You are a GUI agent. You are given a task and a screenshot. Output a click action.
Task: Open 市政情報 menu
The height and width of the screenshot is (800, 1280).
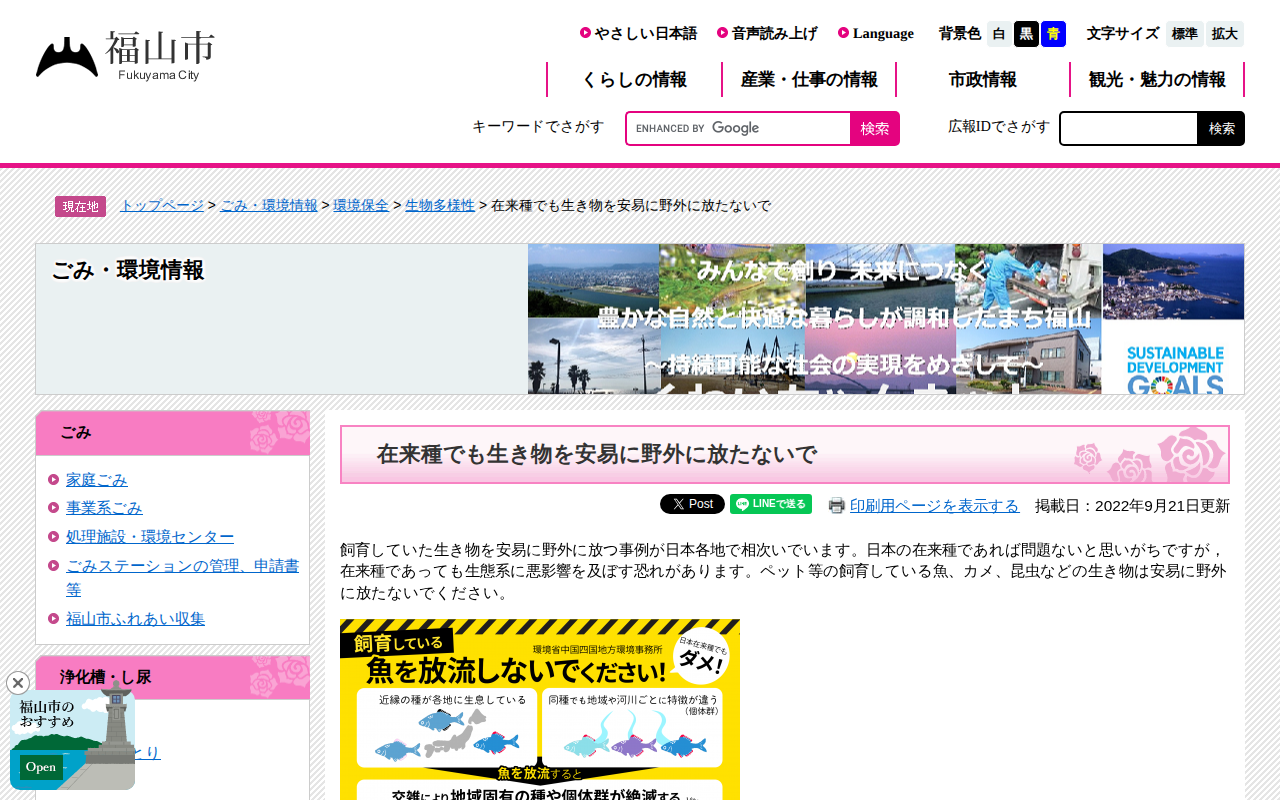click(x=983, y=80)
